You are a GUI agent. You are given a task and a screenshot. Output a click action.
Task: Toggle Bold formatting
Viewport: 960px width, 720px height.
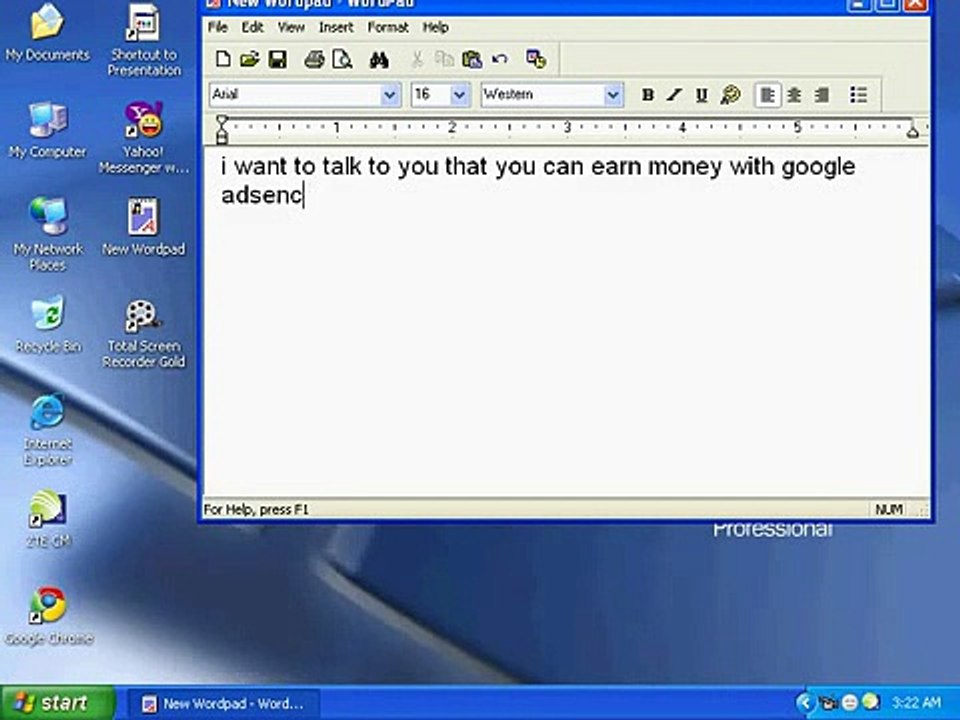(648, 95)
